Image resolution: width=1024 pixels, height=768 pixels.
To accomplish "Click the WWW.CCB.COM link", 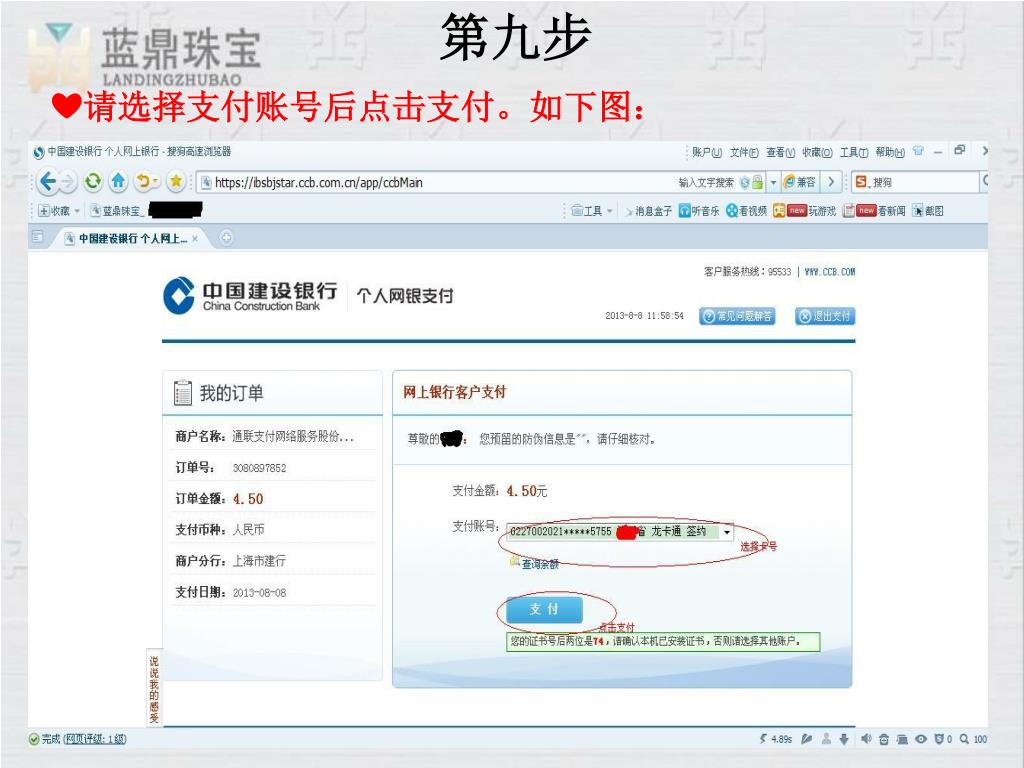I will (829, 272).
